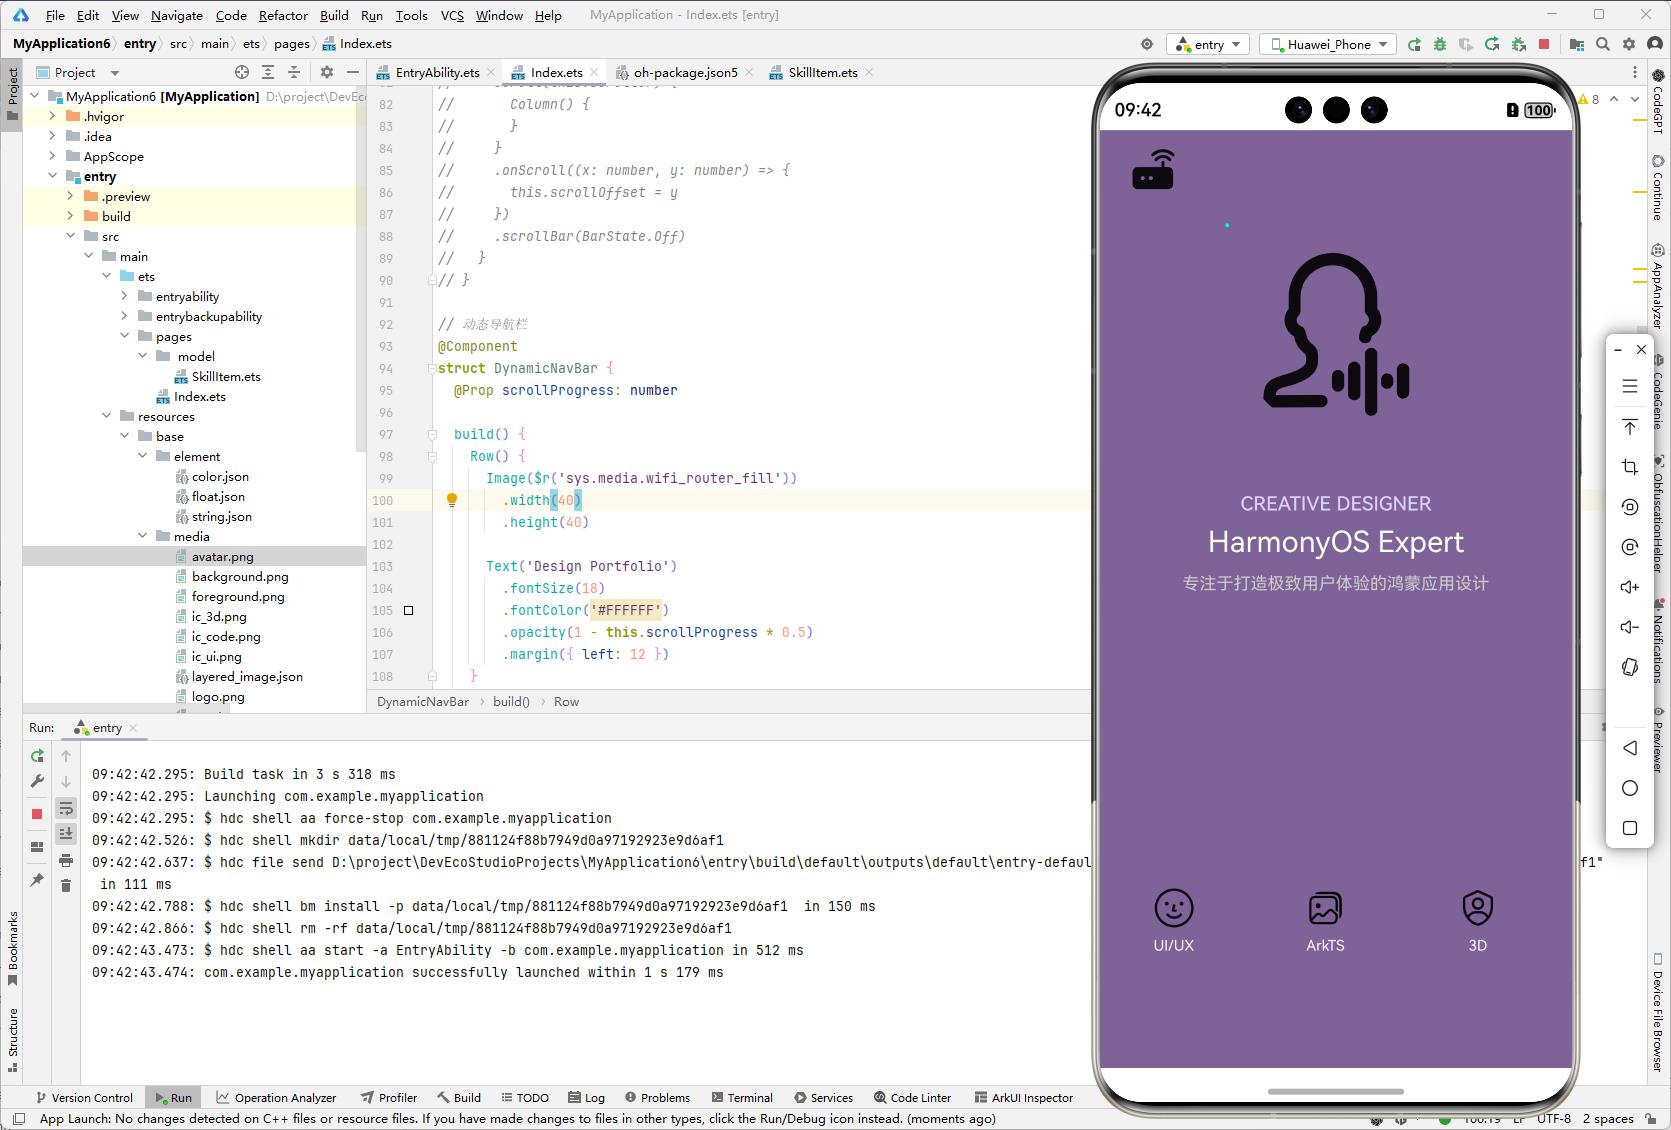Screen dimensions: 1671x1130
Task: Open the entry run configuration dropdown
Action: pos(1208,44)
